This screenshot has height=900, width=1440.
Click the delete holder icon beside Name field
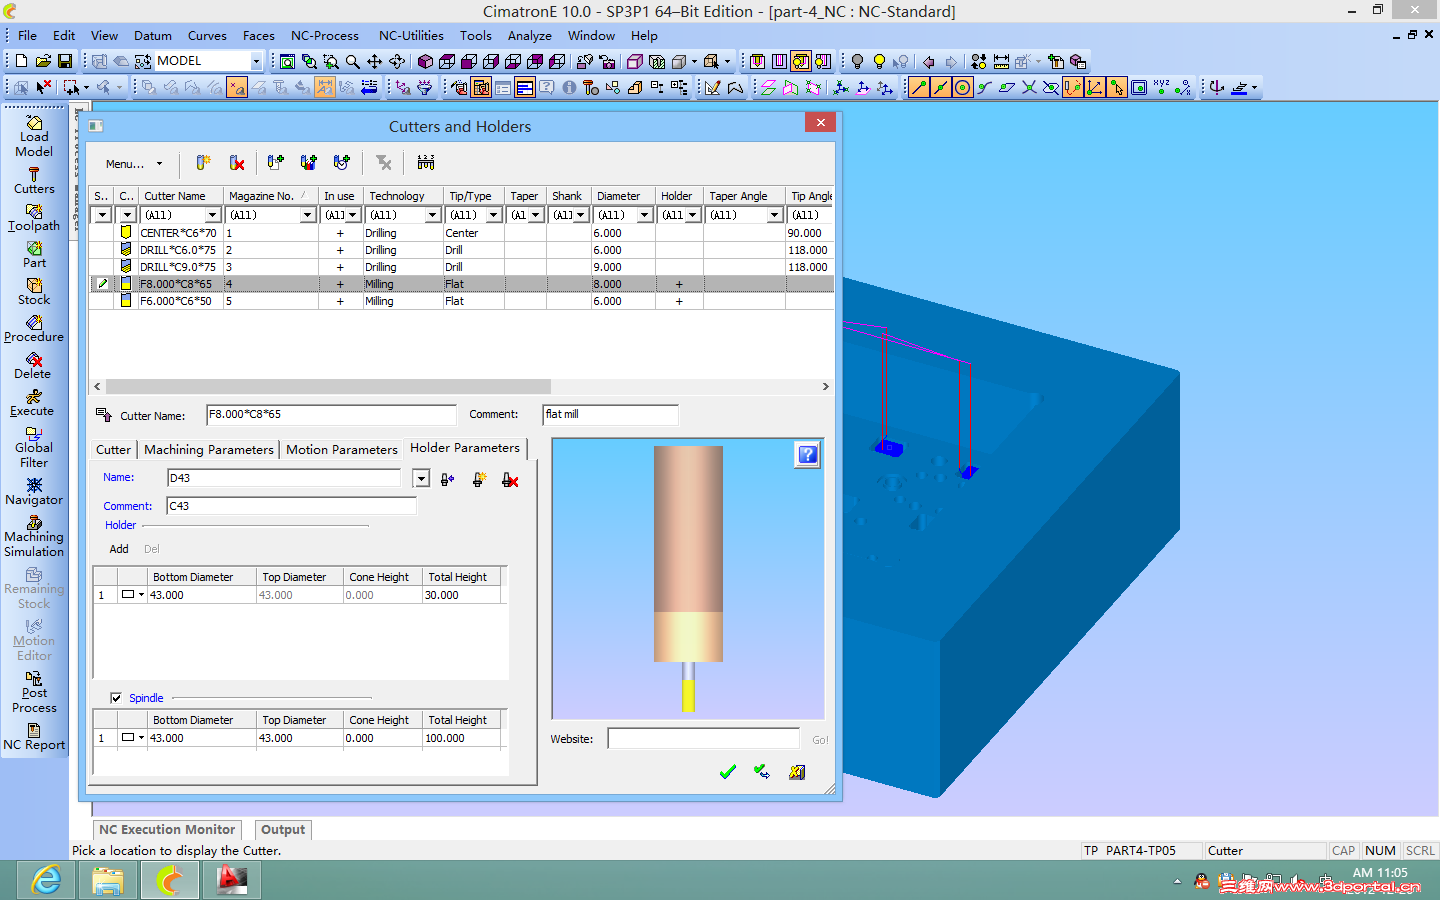(510, 480)
